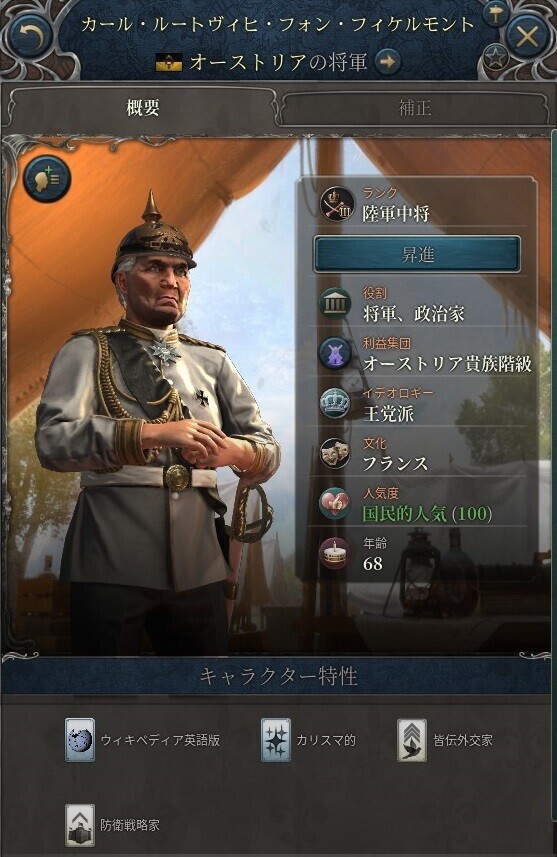Click the culture masks icon
557x857 pixels.
[x=335, y=454]
